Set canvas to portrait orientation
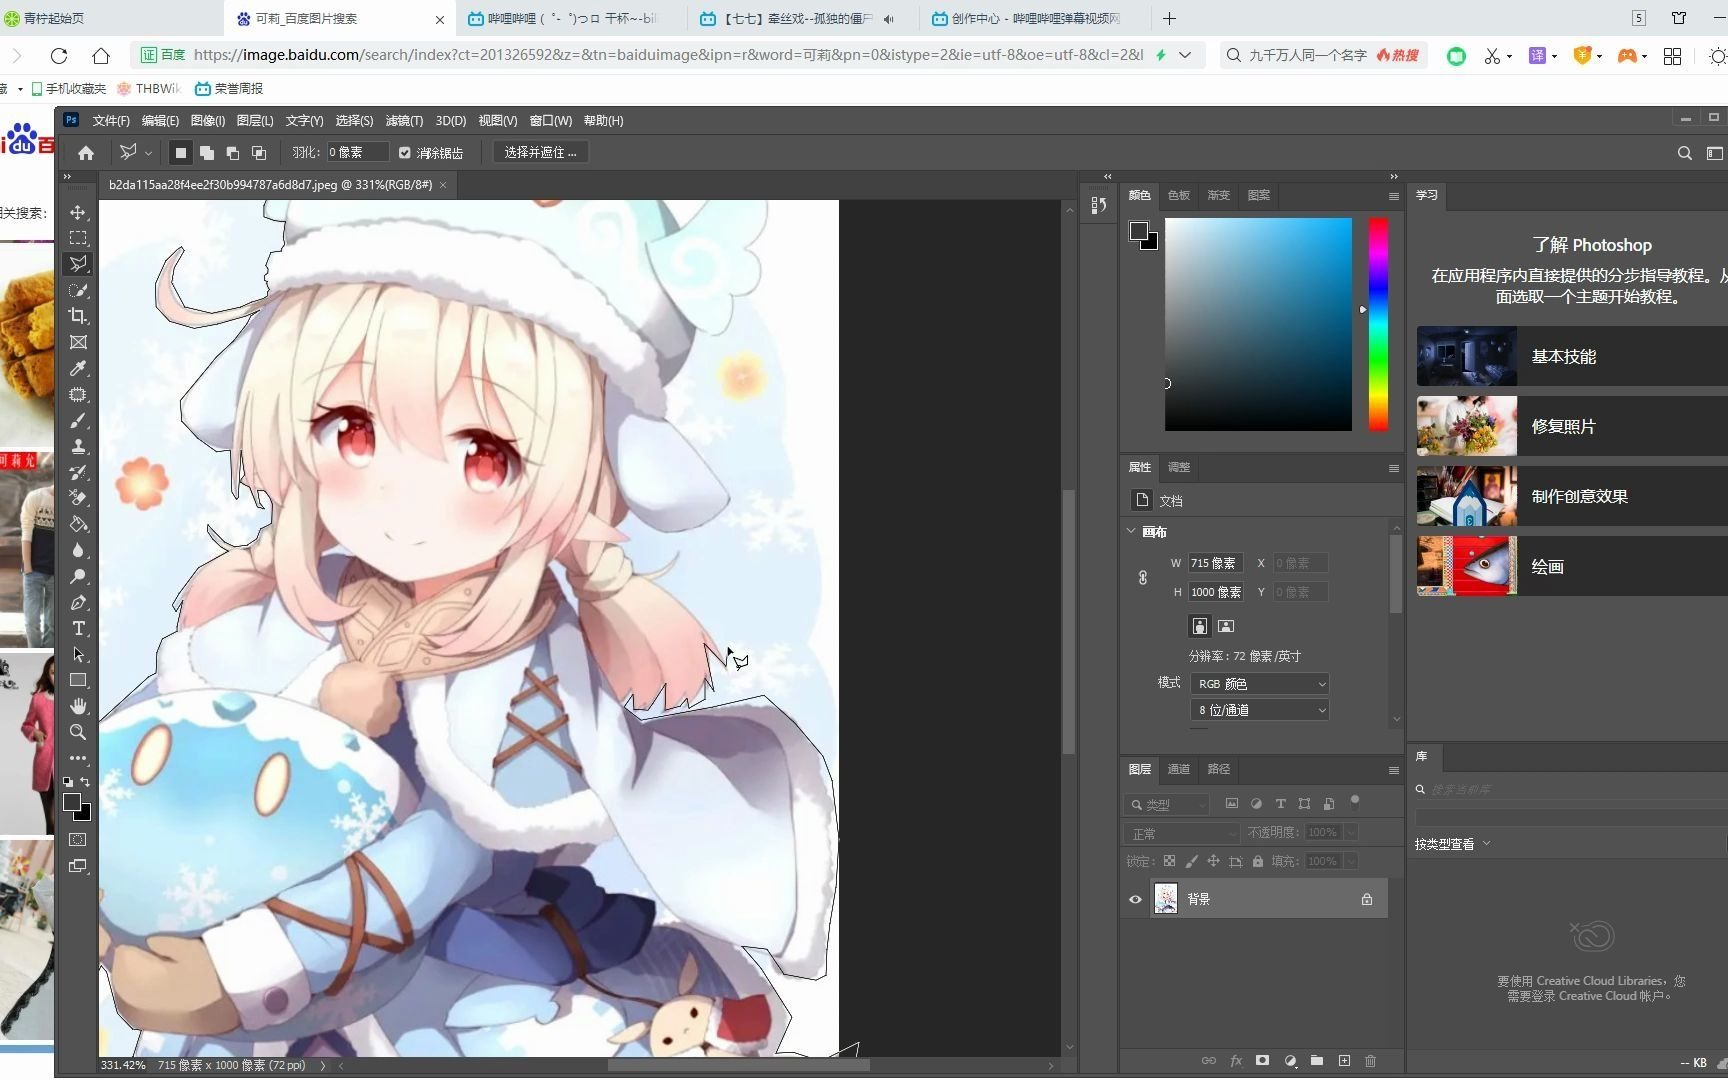Screen dimensions: 1728x1080 [x=1199, y=626]
